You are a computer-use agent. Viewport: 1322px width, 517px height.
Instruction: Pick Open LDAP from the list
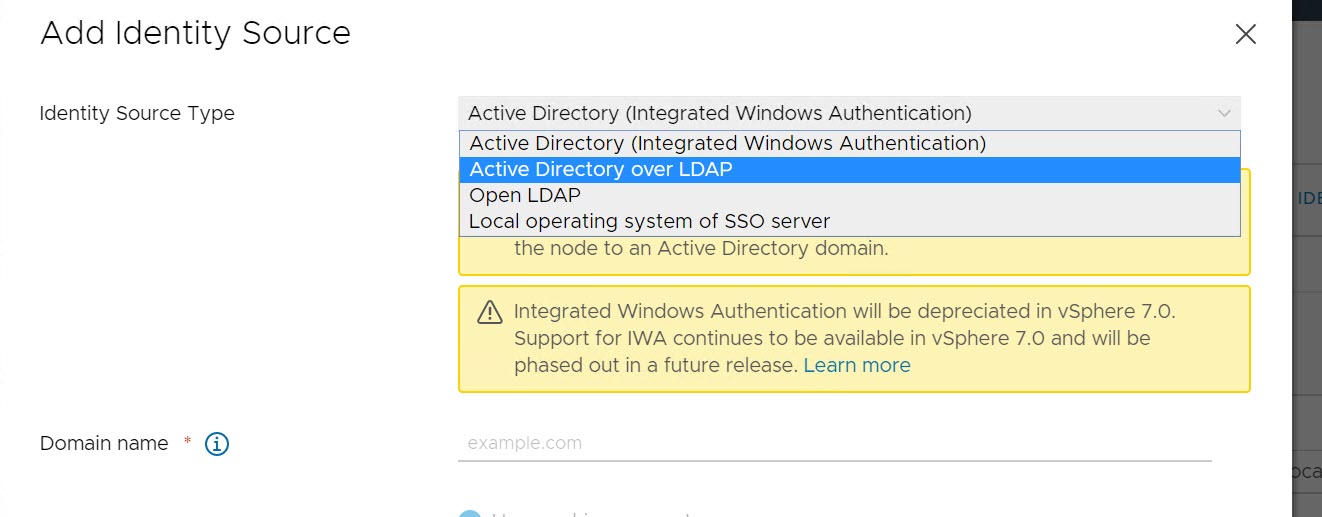(x=525, y=195)
